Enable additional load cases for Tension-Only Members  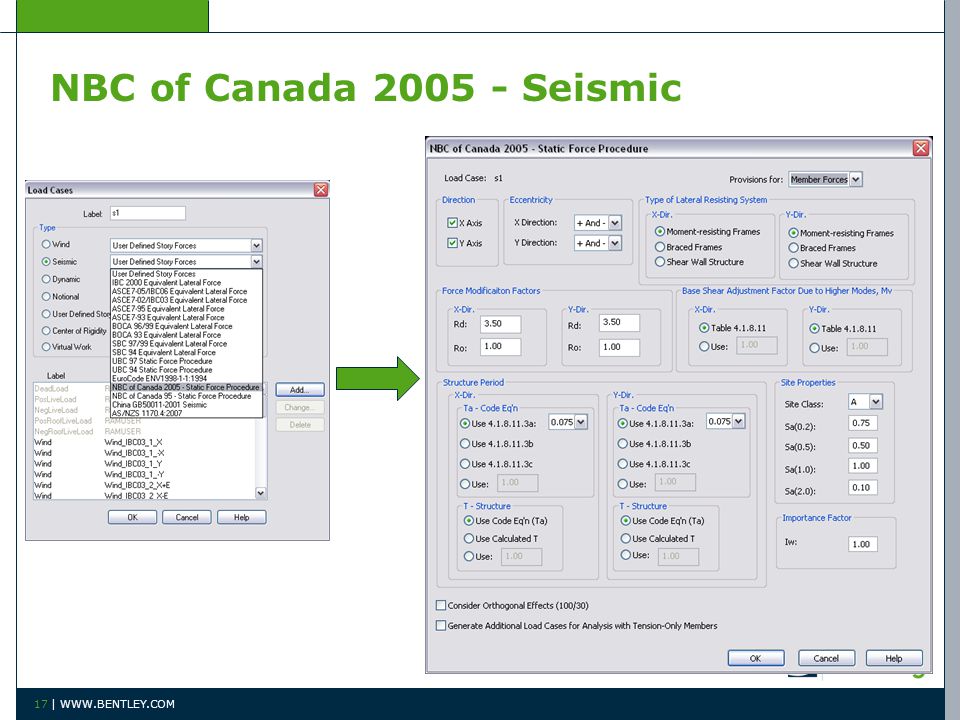pyautogui.click(x=441, y=626)
